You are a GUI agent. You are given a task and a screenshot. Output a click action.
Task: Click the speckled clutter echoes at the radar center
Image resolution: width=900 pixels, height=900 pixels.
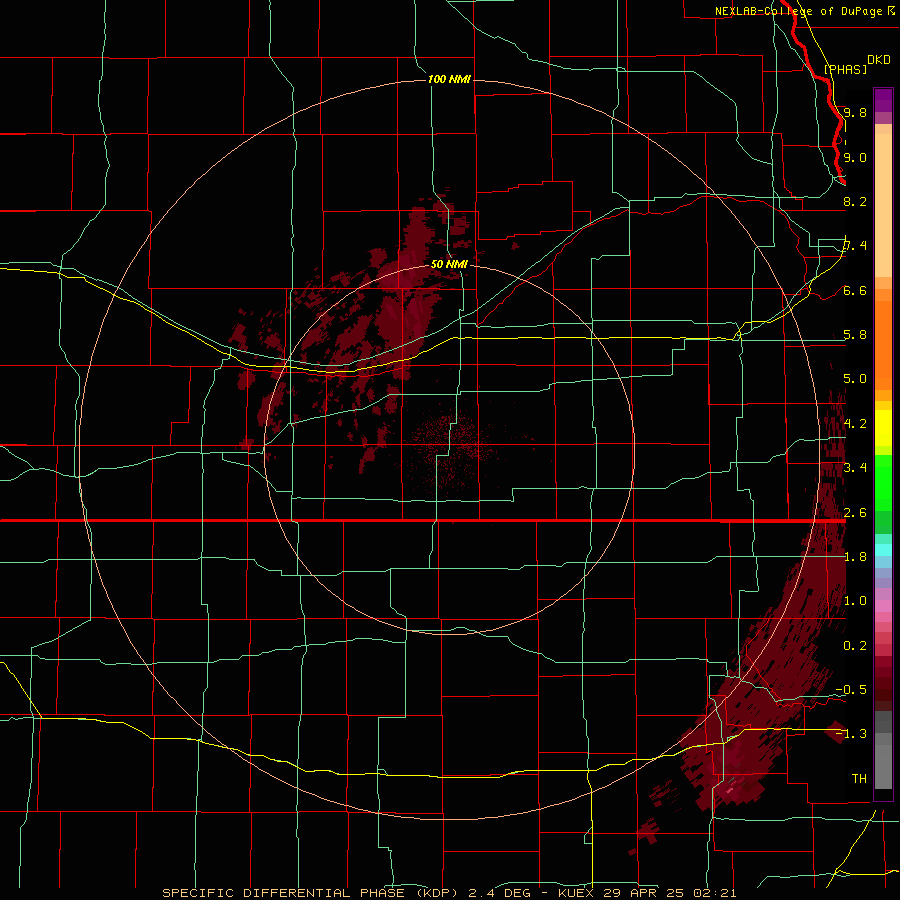pyautogui.click(x=453, y=447)
